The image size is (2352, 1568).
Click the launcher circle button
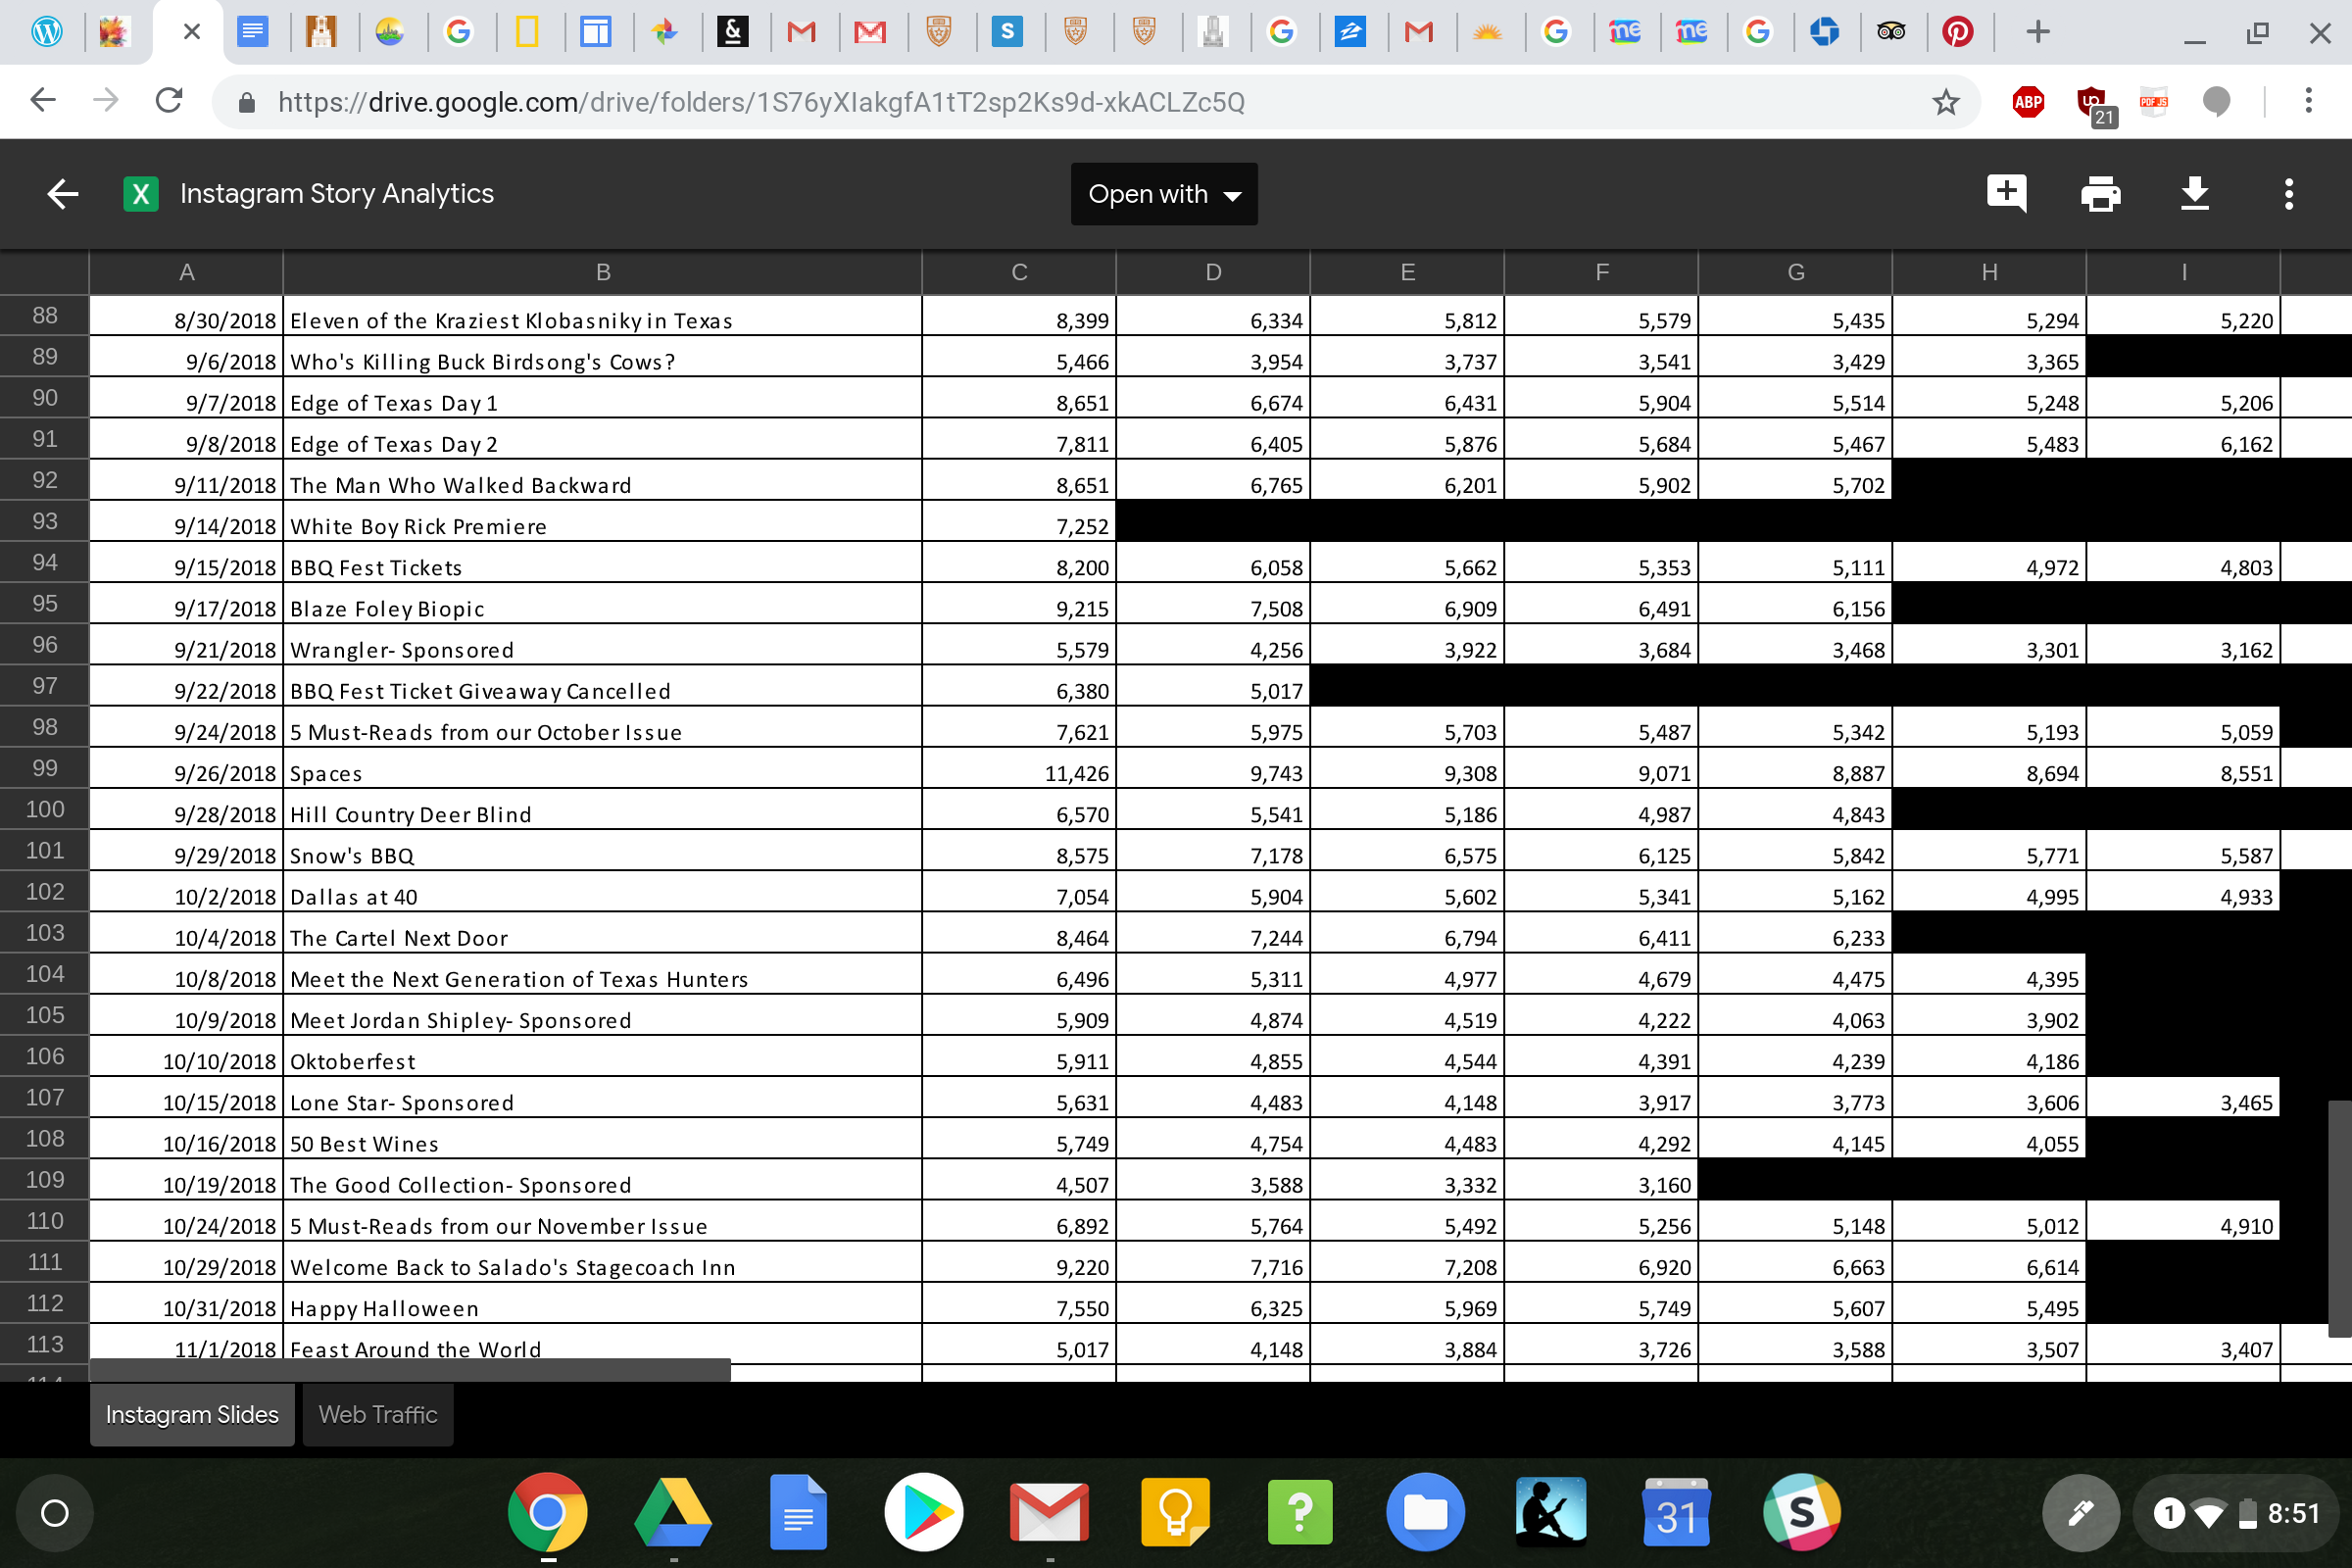(x=55, y=1513)
